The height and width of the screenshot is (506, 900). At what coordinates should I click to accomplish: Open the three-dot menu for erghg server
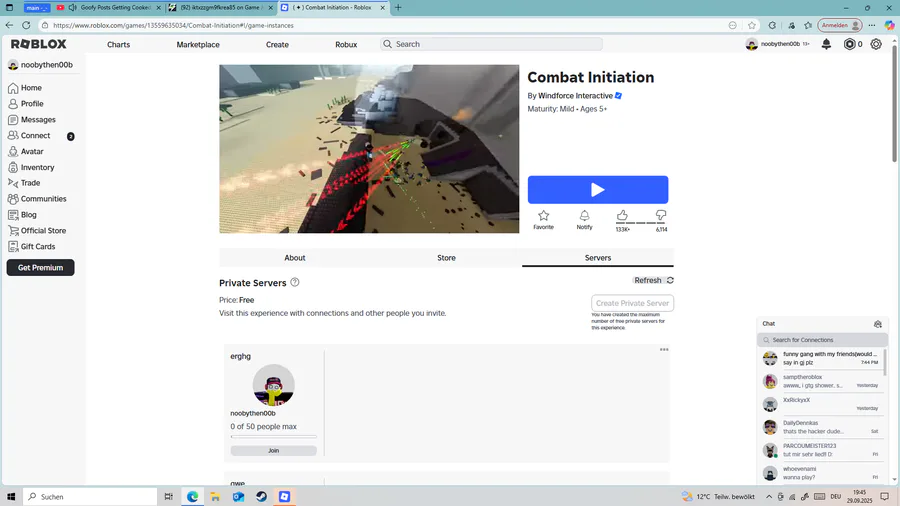pos(664,349)
